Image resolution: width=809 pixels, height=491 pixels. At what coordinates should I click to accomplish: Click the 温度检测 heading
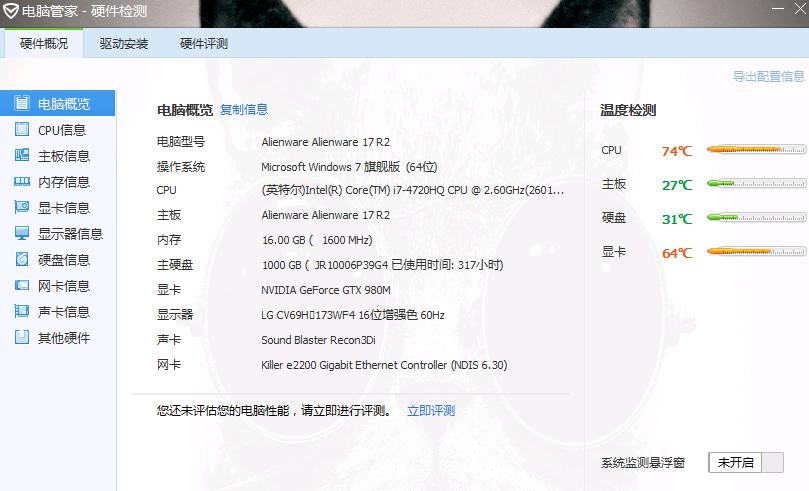628,110
